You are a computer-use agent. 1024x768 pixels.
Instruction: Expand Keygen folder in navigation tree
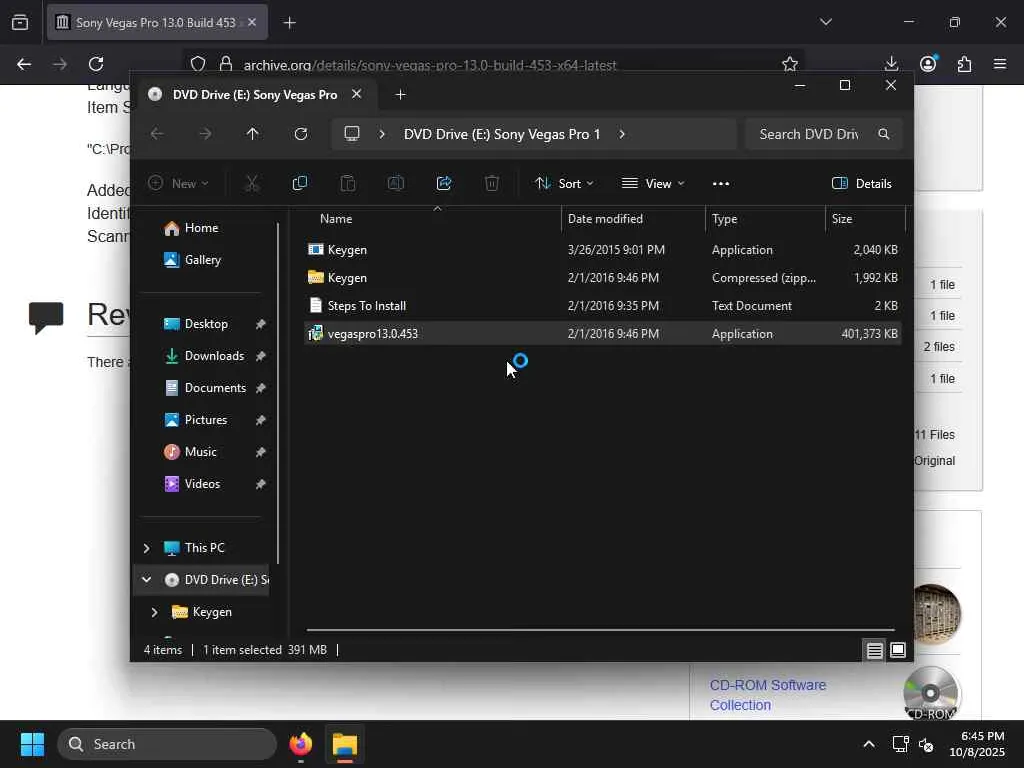click(x=154, y=612)
